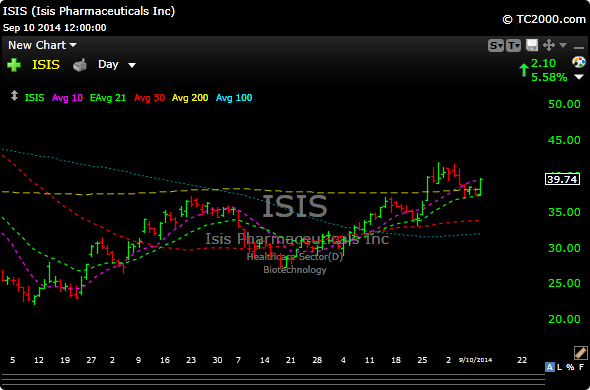This screenshot has width=590, height=390.
Task: Expand the white arrow below the palette
Action: (579, 77)
